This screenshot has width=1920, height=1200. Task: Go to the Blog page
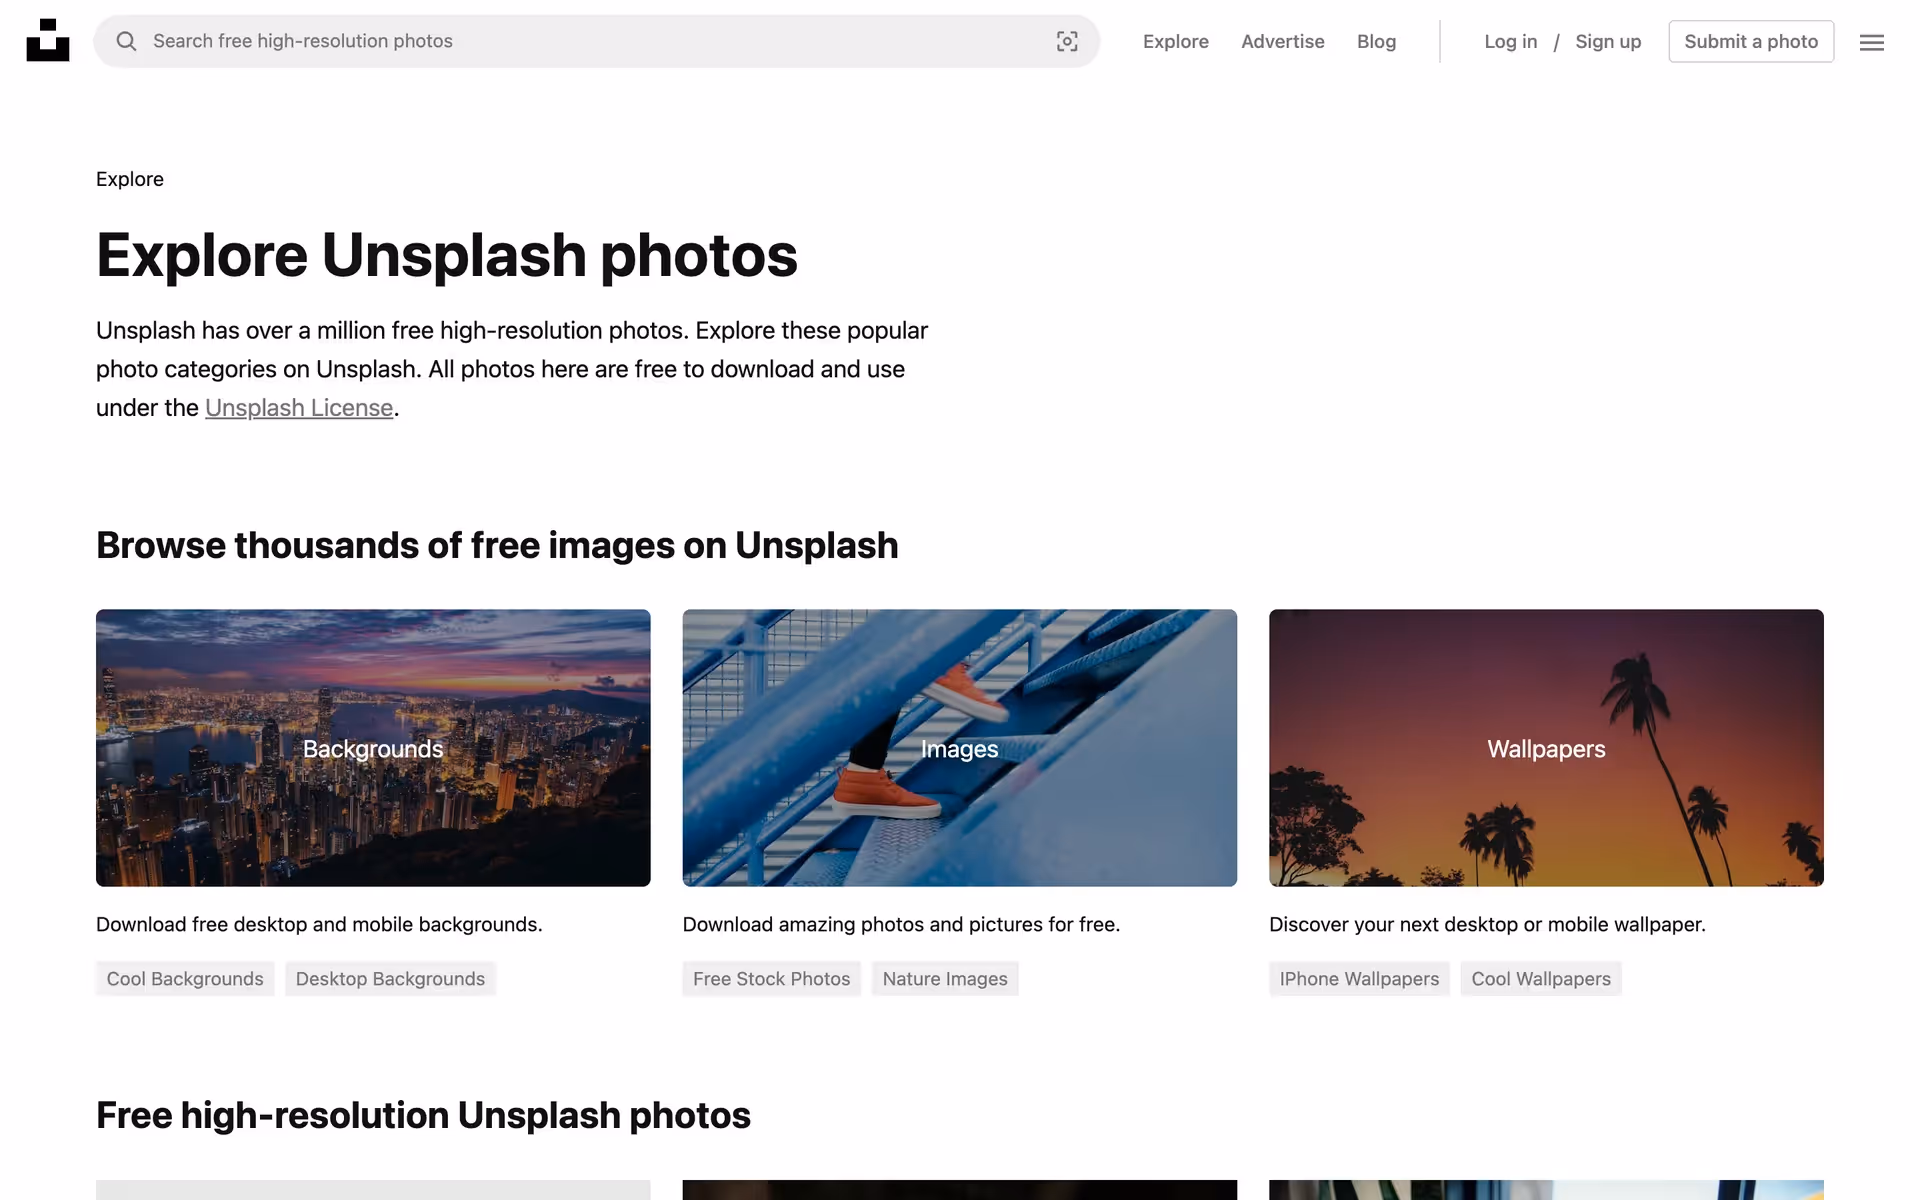coord(1376,41)
